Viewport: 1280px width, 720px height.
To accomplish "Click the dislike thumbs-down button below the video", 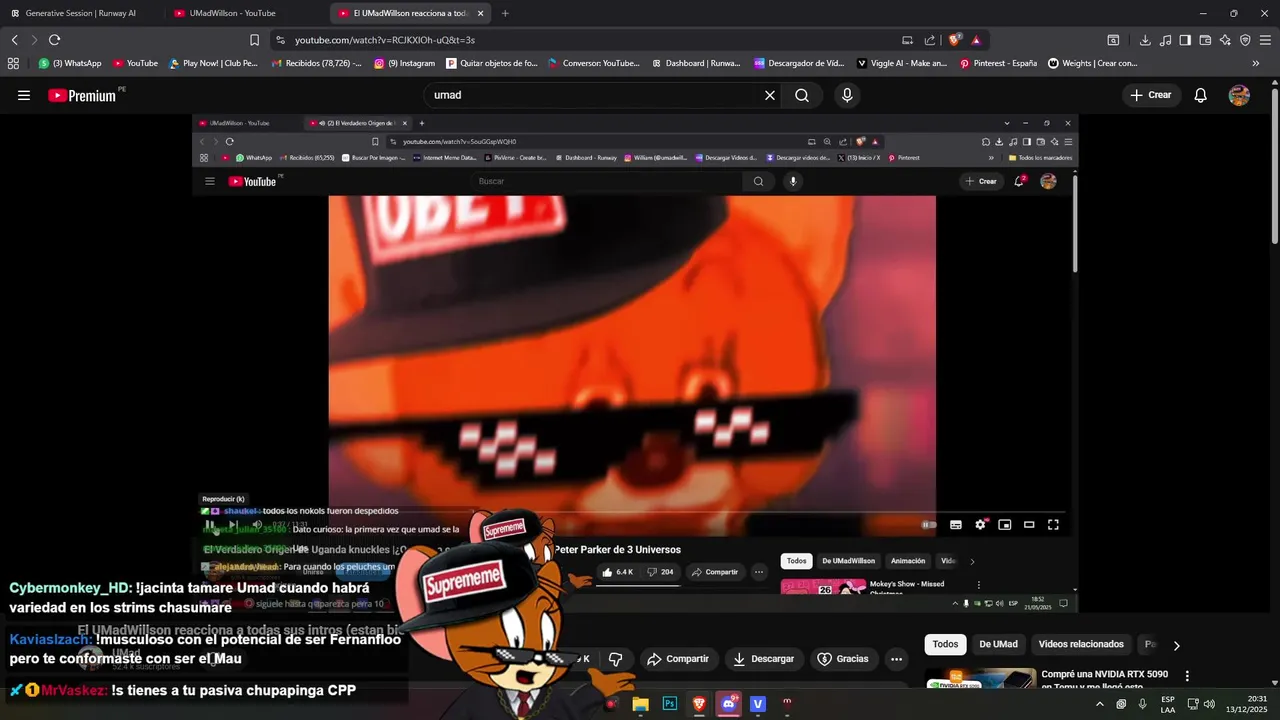I will coord(615,659).
